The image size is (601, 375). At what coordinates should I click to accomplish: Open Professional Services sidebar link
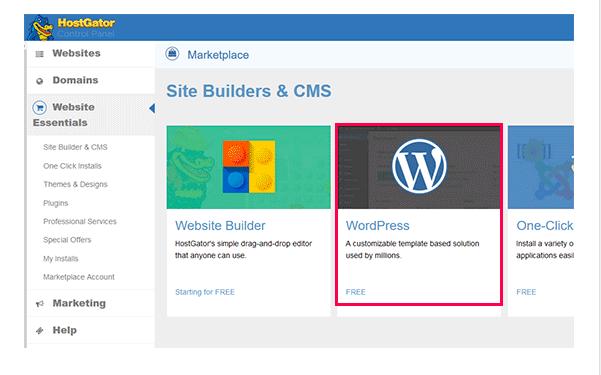[x=80, y=222]
